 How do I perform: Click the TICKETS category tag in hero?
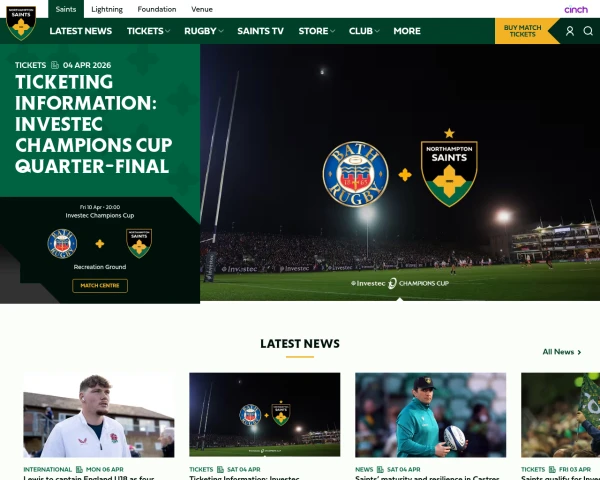tap(31, 65)
